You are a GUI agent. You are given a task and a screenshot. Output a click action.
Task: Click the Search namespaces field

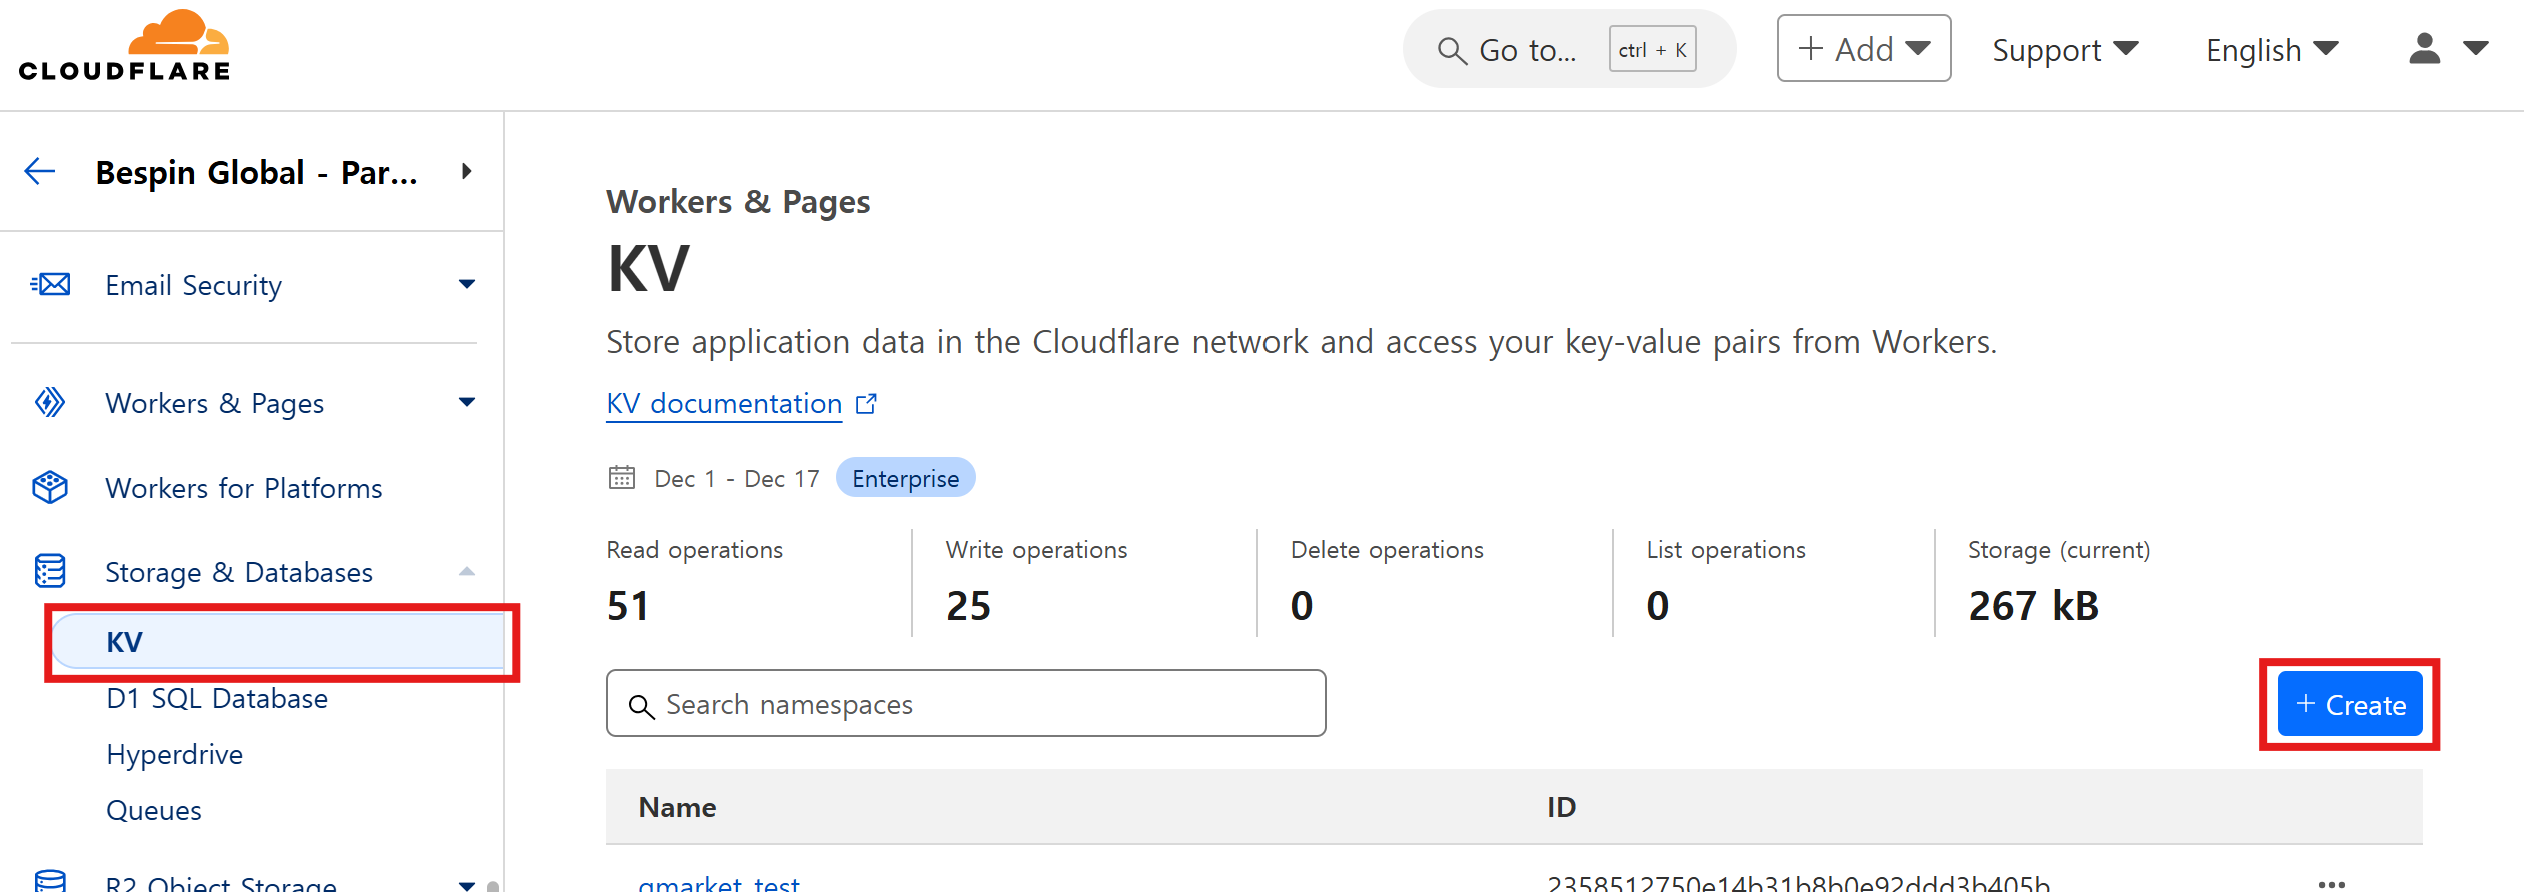pos(966,704)
